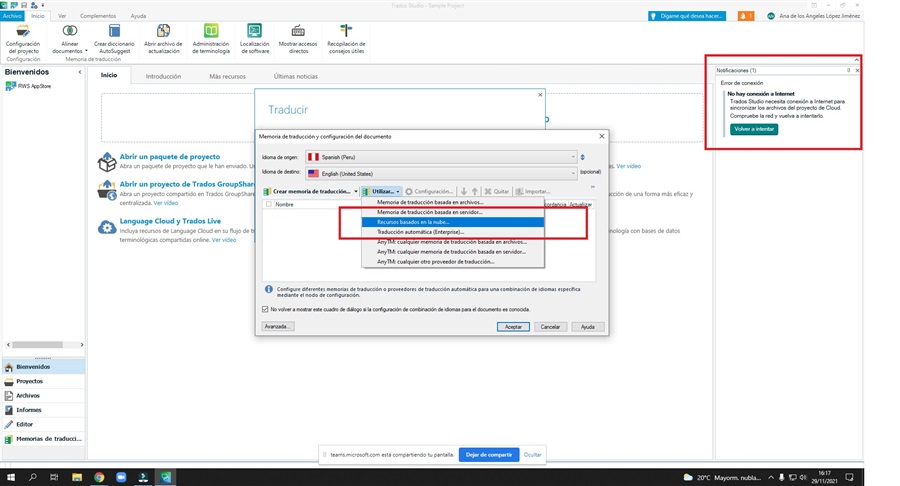Click the Ocultar link in sharing bar
Screen dimensions: 900x486
(x=533, y=454)
